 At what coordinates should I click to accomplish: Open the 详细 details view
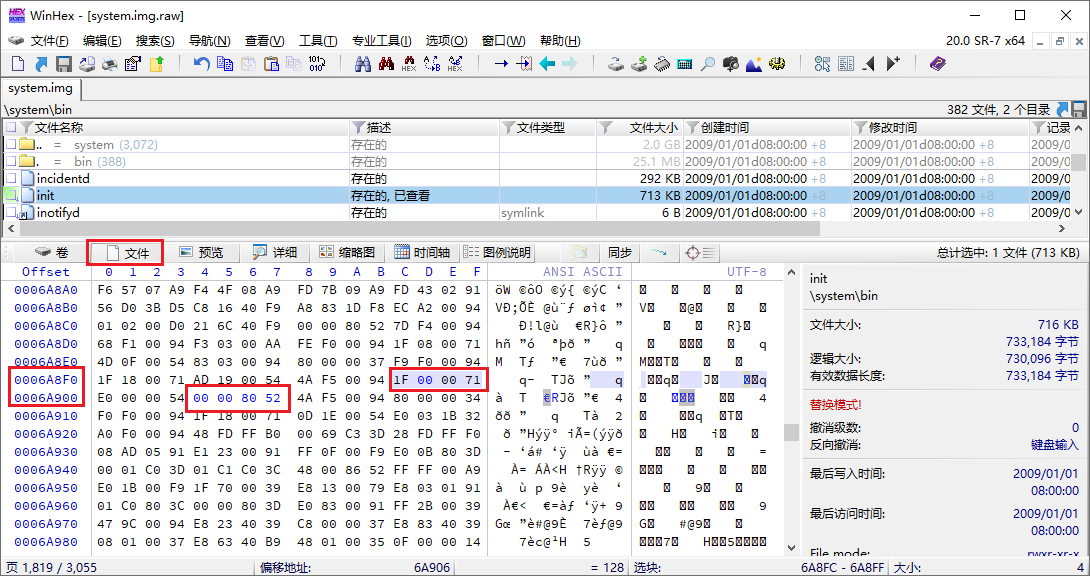click(275, 252)
